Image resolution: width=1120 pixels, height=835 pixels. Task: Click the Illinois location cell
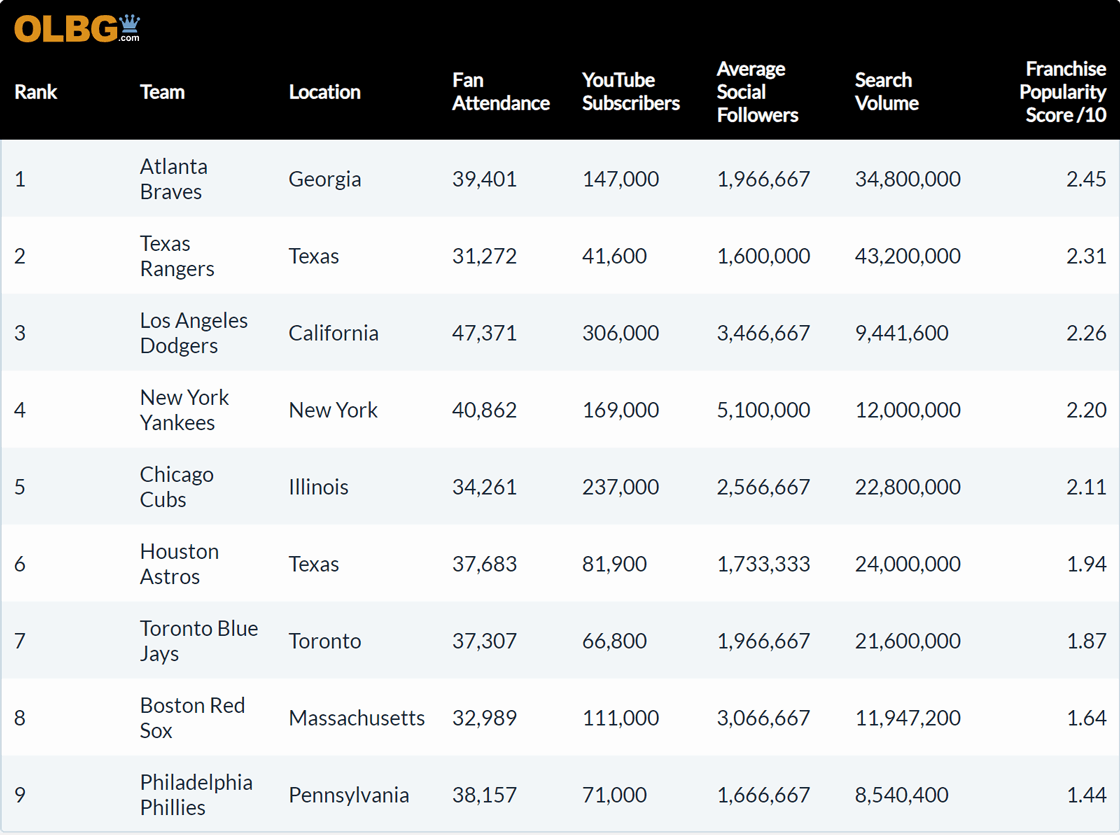[319, 487]
